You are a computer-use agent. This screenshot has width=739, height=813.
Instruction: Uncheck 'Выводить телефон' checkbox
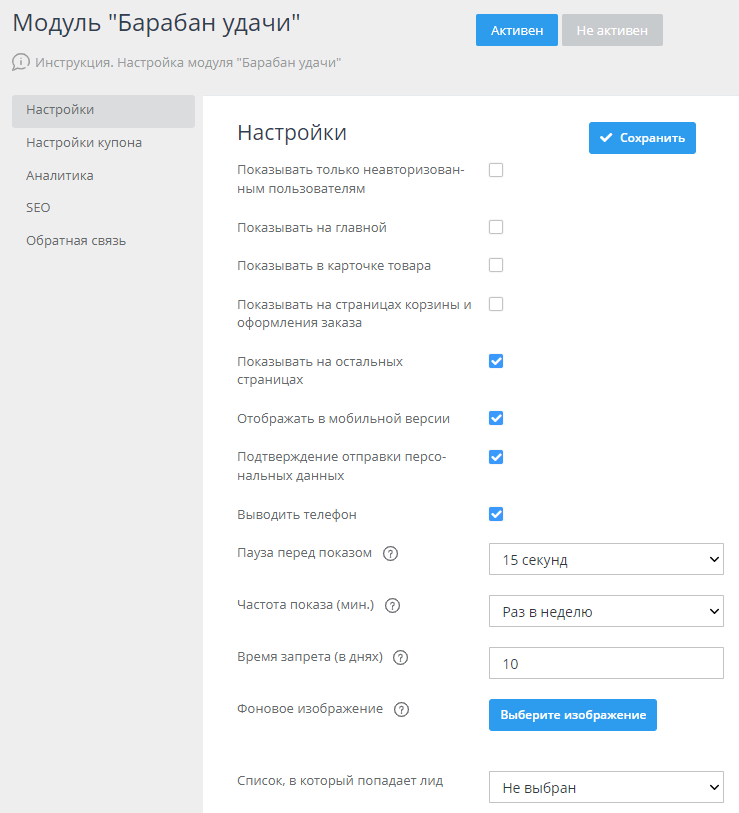(x=496, y=514)
